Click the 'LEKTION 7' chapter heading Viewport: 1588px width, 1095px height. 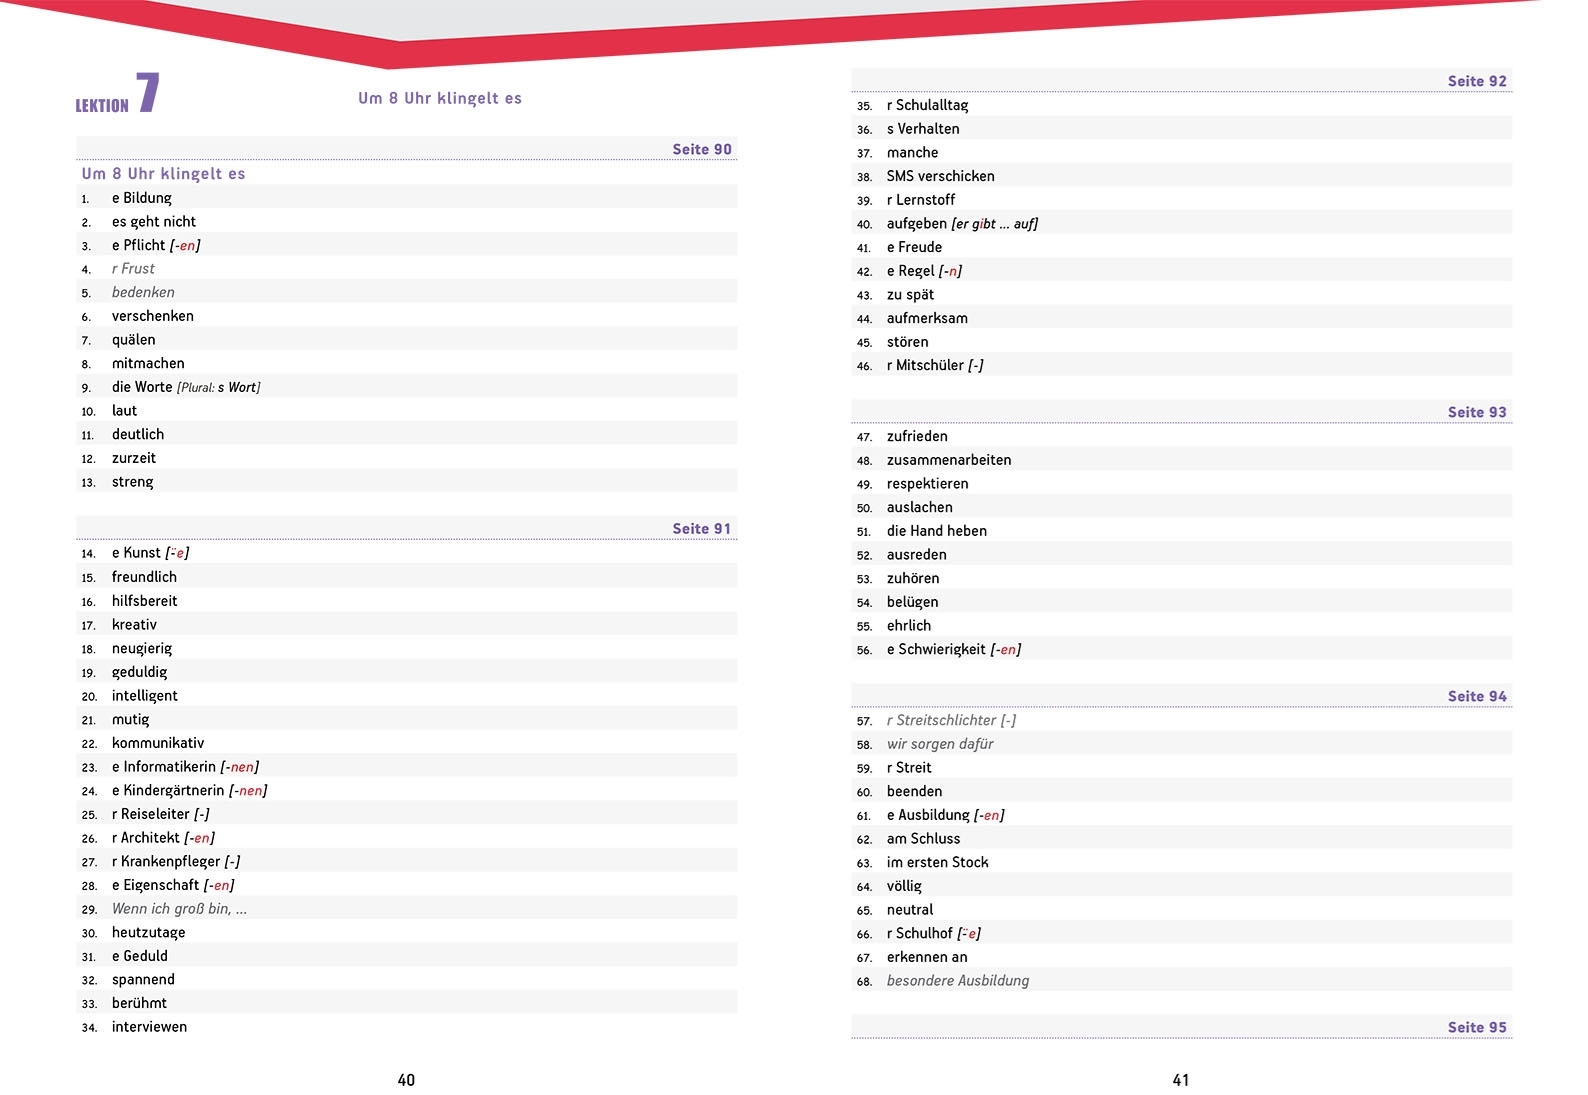pyautogui.click(x=118, y=93)
